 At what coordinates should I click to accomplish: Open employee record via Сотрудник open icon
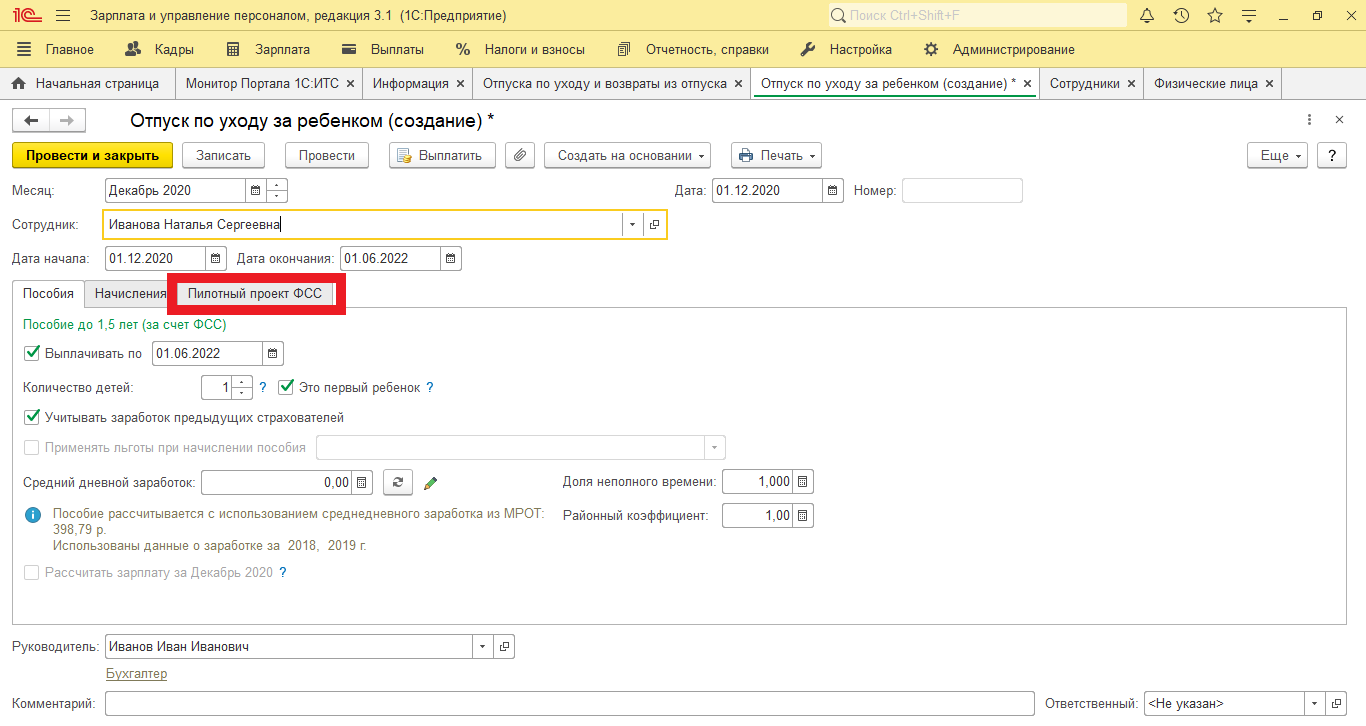coord(655,225)
